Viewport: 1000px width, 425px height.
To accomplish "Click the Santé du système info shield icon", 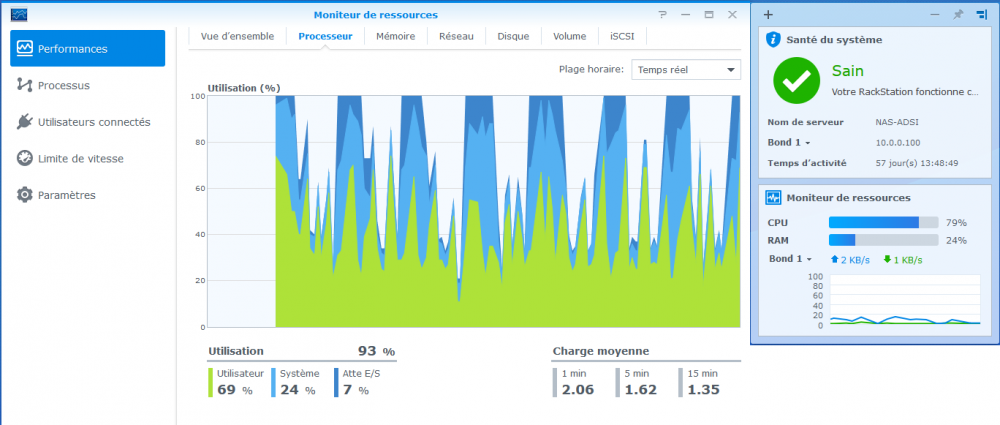I will pyautogui.click(x=773, y=39).
